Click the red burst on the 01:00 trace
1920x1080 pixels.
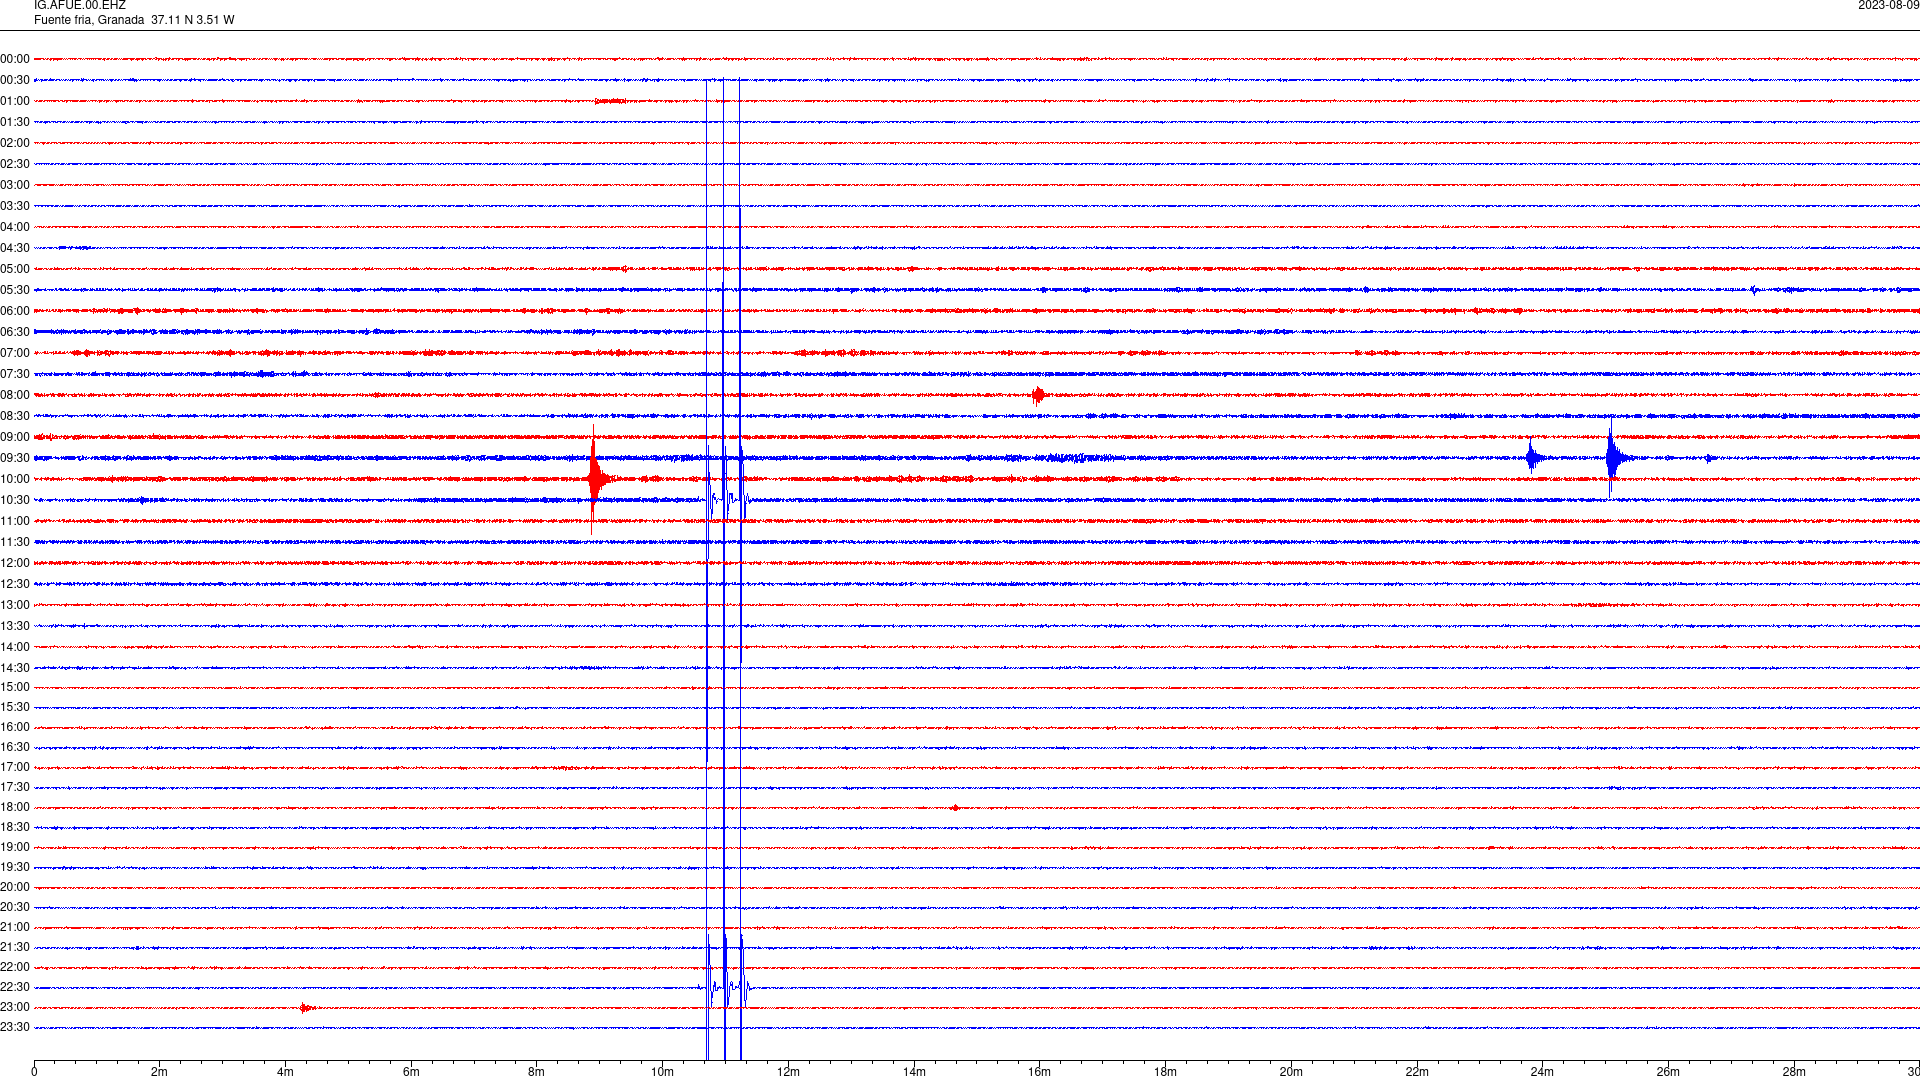[610, 101]
